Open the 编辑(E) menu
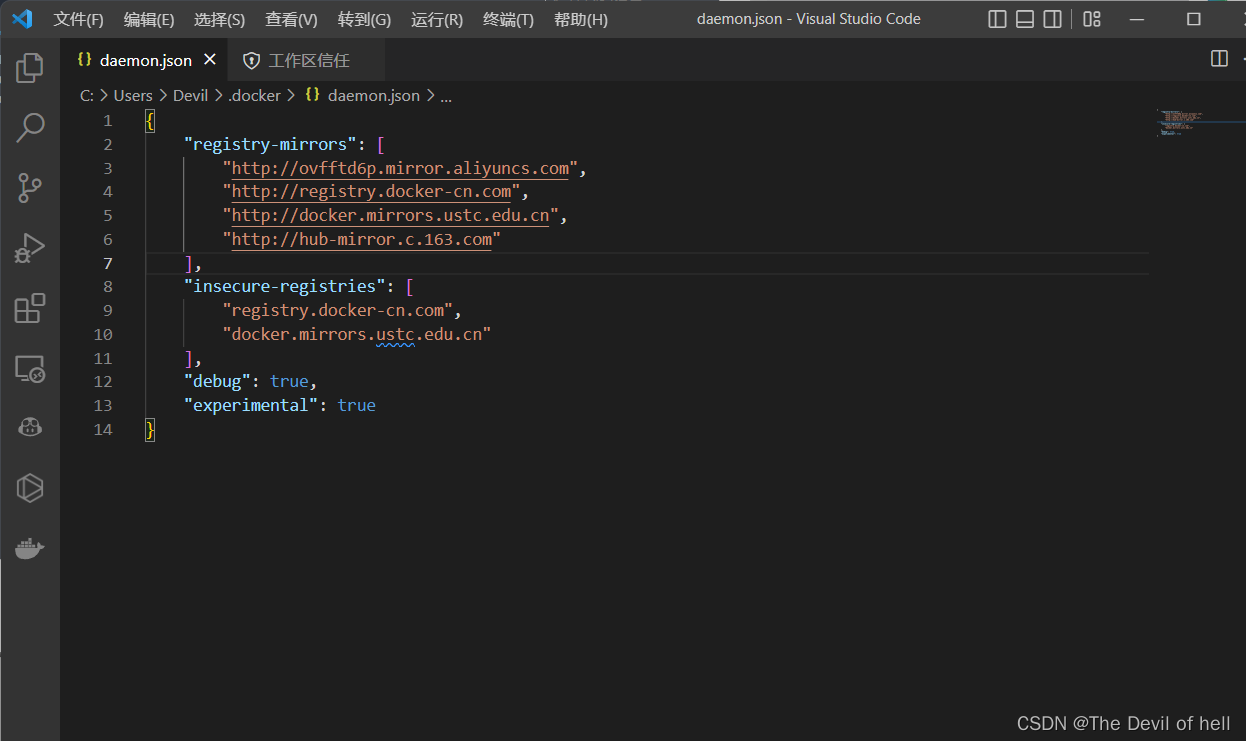 coord(149,20)
